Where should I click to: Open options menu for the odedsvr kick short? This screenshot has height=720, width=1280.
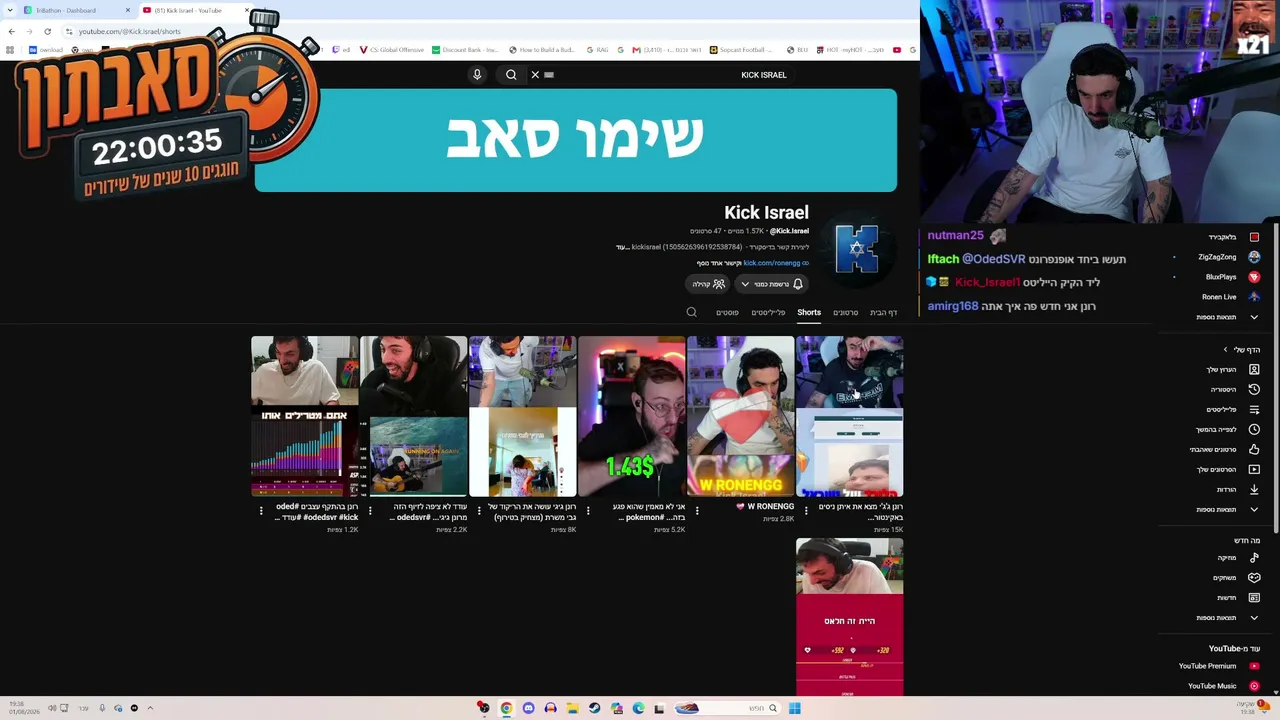coord(261,510)
